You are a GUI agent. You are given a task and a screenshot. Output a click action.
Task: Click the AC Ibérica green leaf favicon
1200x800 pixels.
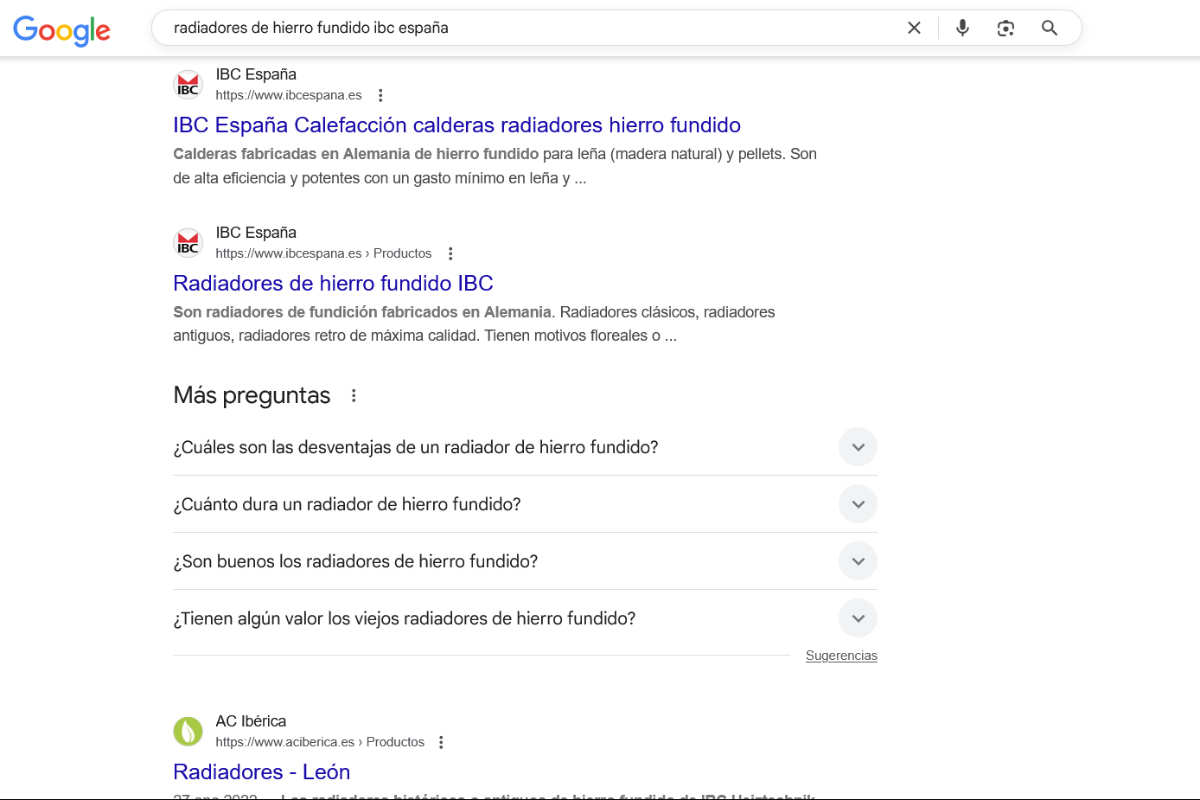[x=188, y=732]
